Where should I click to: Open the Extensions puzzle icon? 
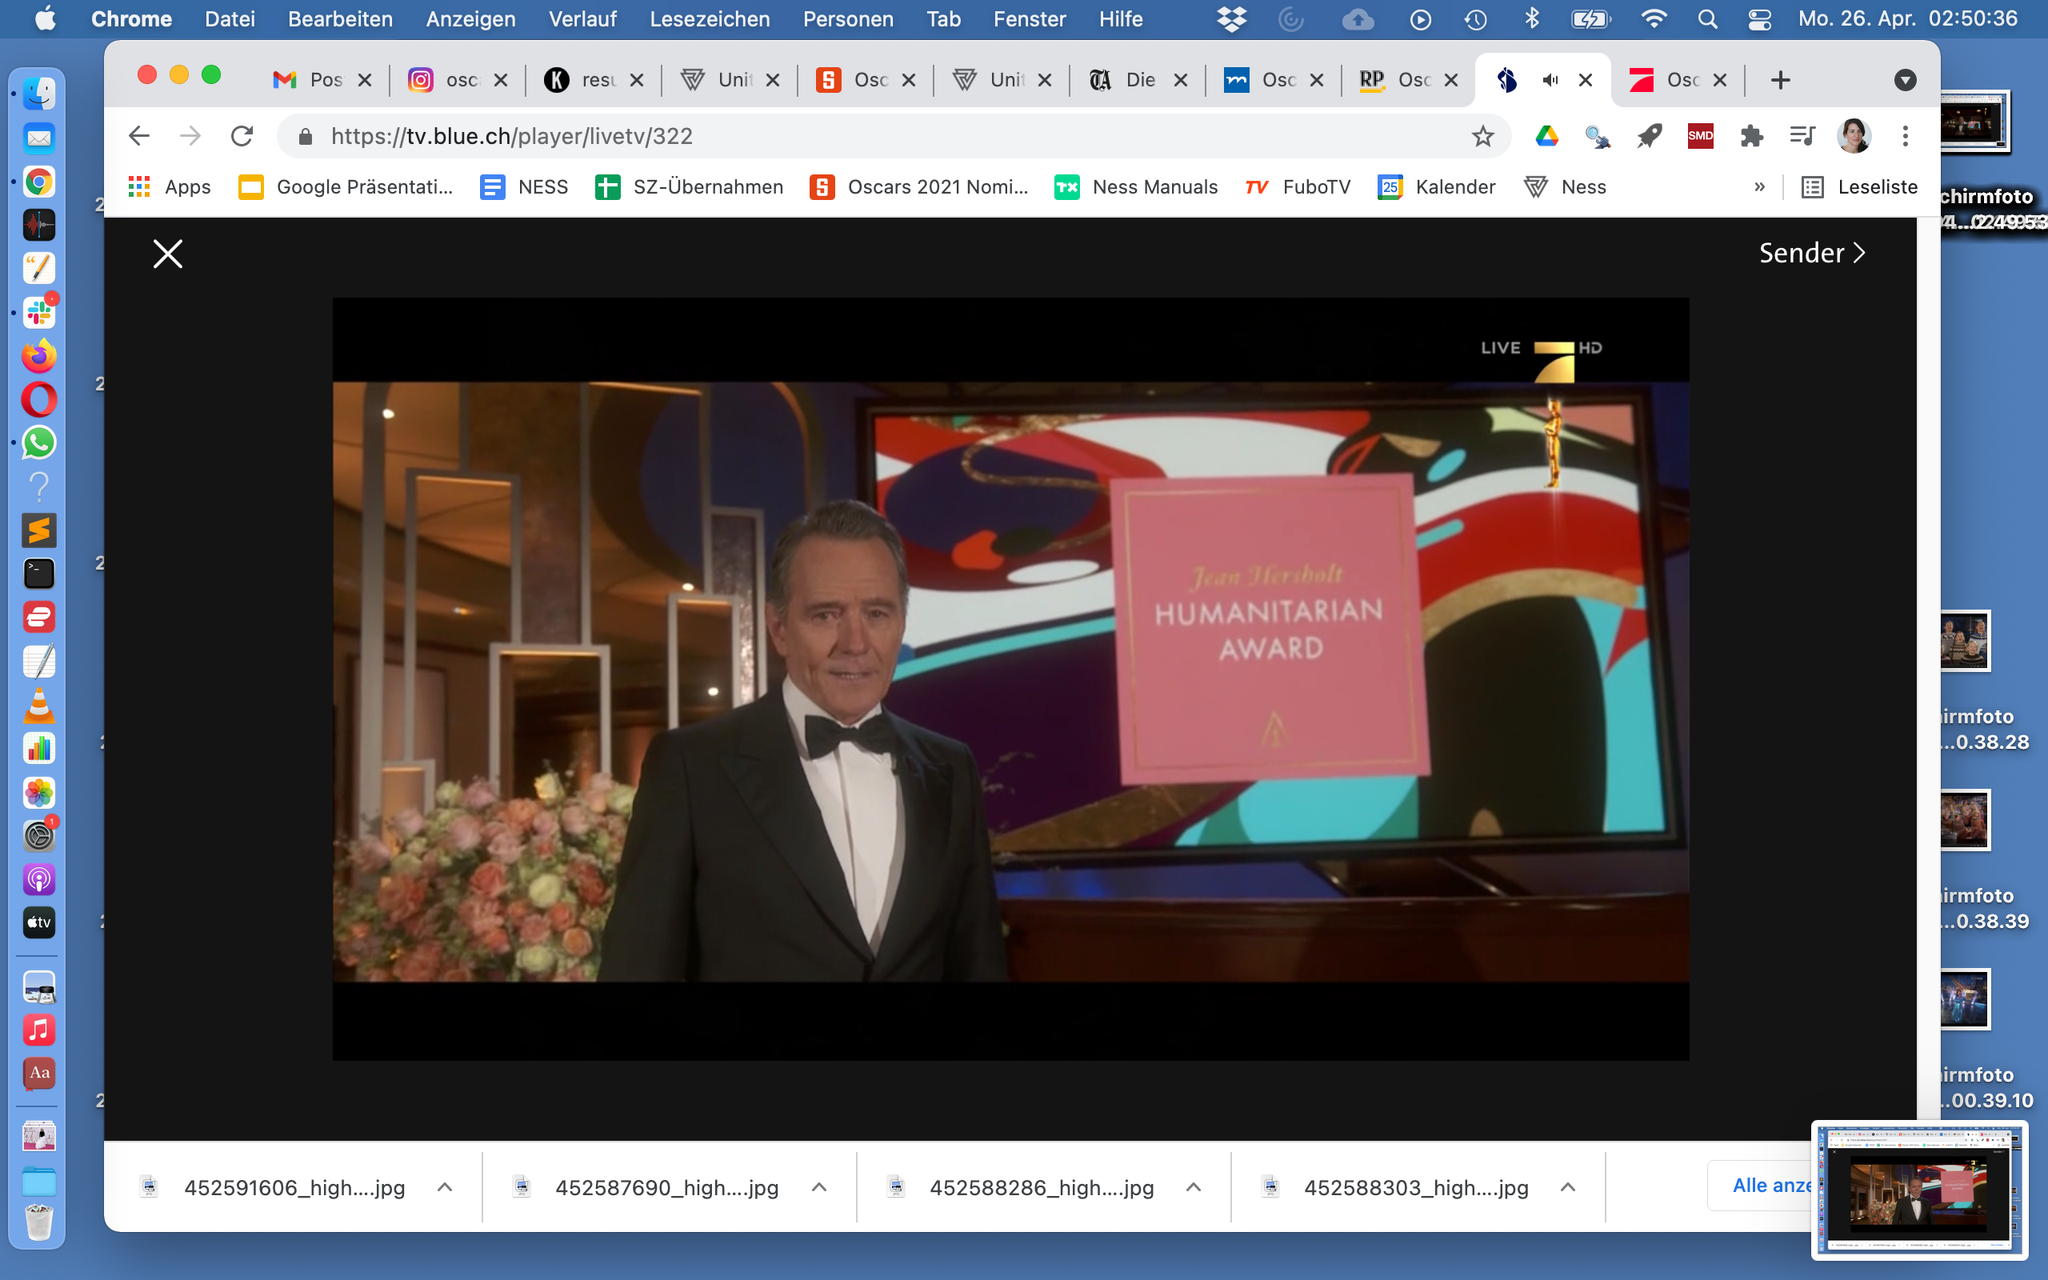click(1751, 136)
